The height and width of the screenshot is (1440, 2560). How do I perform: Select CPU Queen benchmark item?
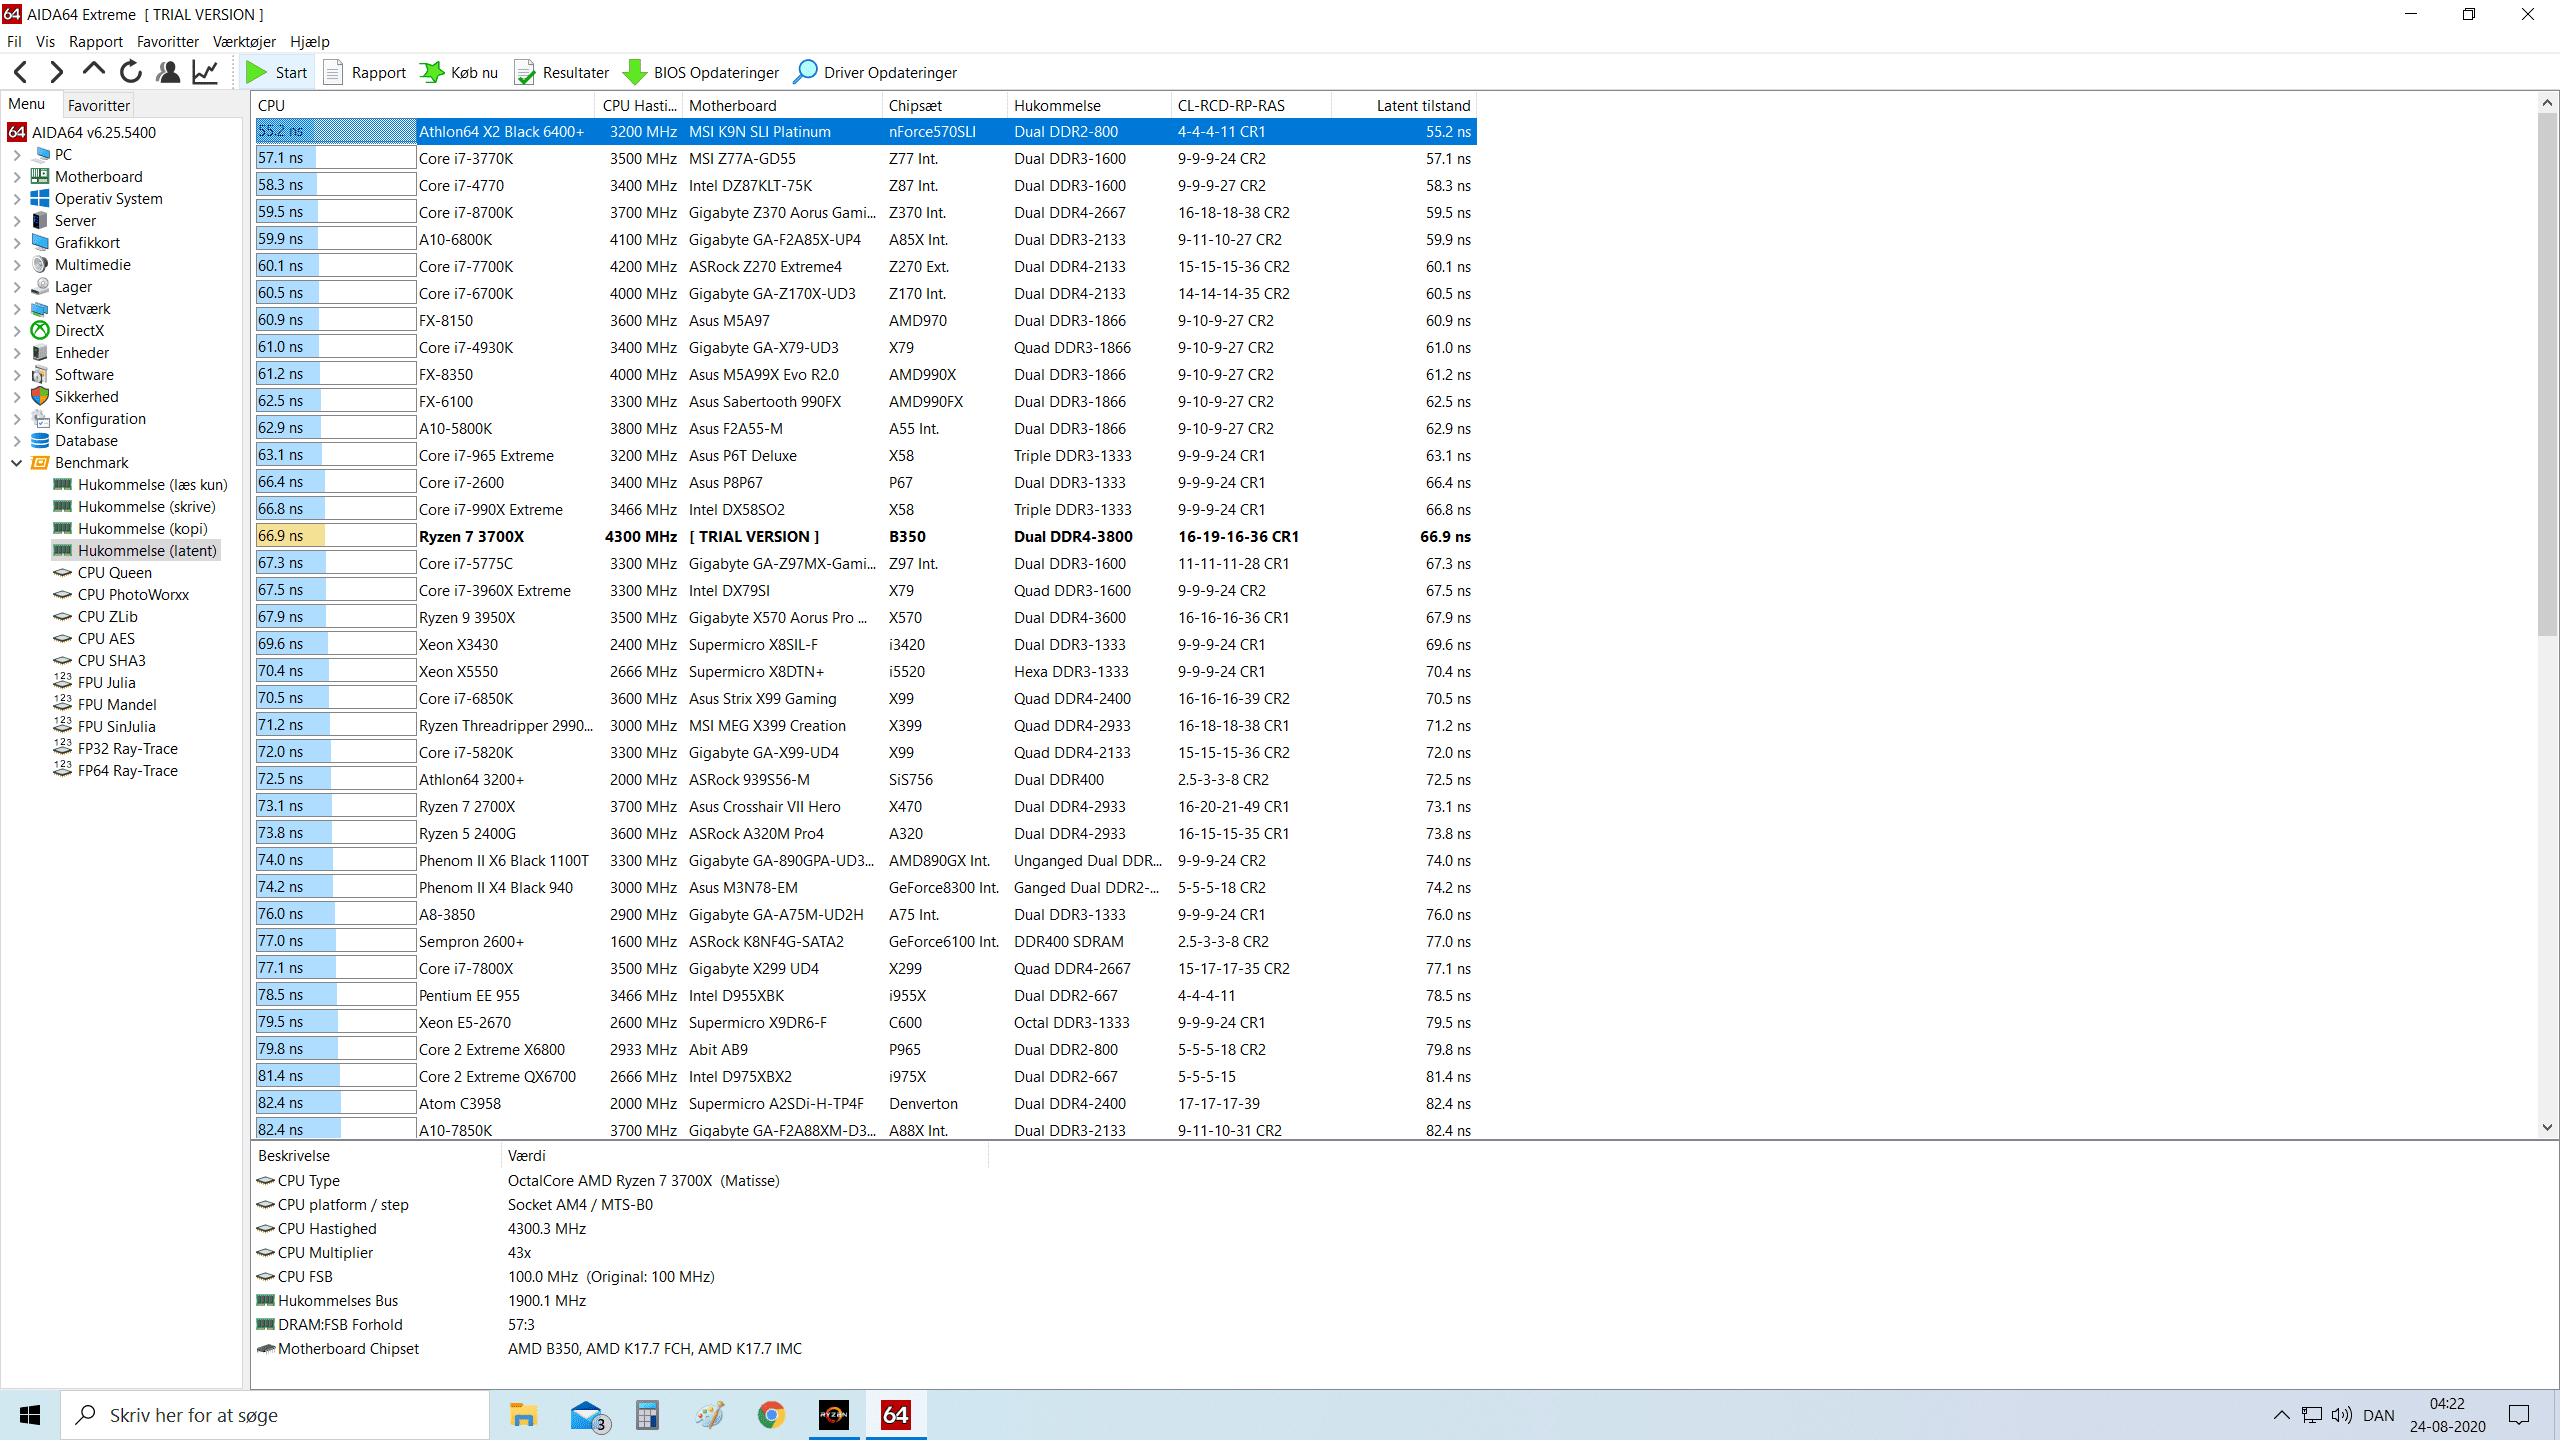pos(115,573)
